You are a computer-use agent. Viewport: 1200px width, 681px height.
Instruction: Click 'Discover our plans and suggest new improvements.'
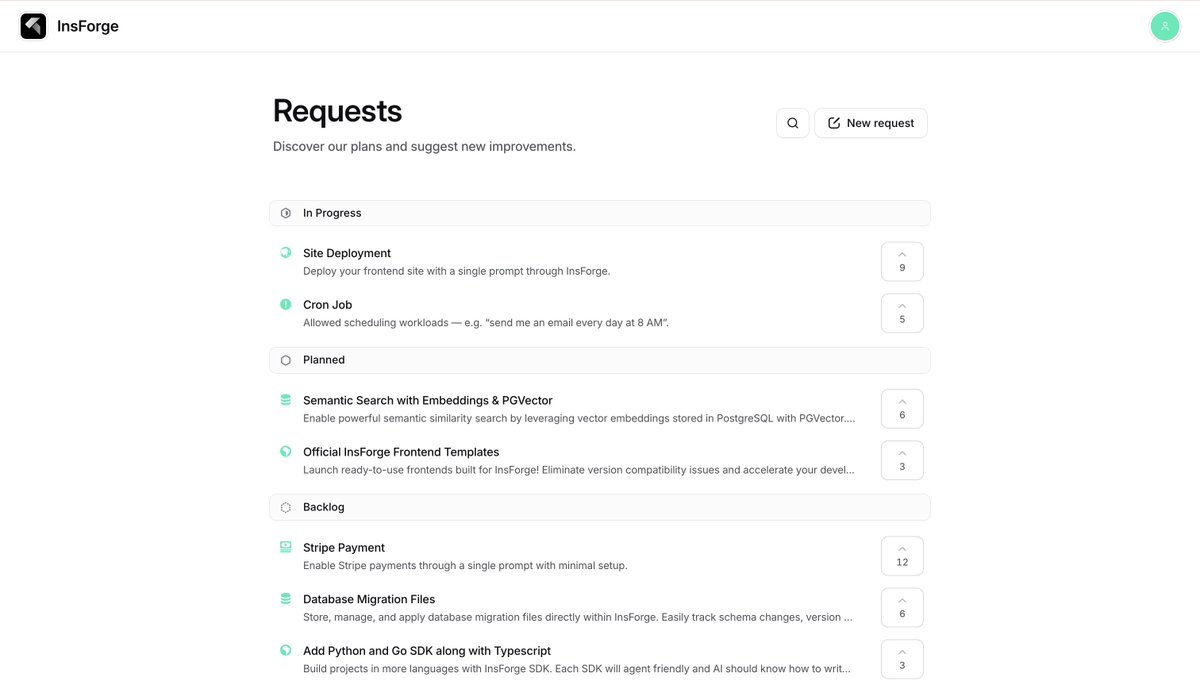[x=424, y=146]
